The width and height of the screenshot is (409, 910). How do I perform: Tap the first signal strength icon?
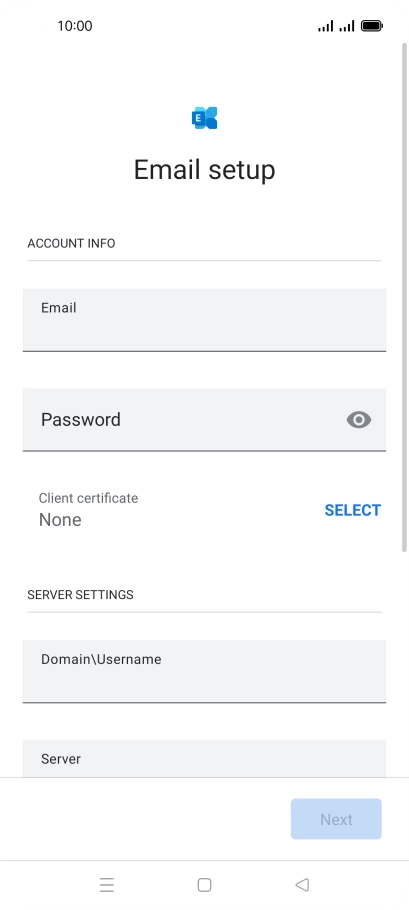tap(325, 26)
